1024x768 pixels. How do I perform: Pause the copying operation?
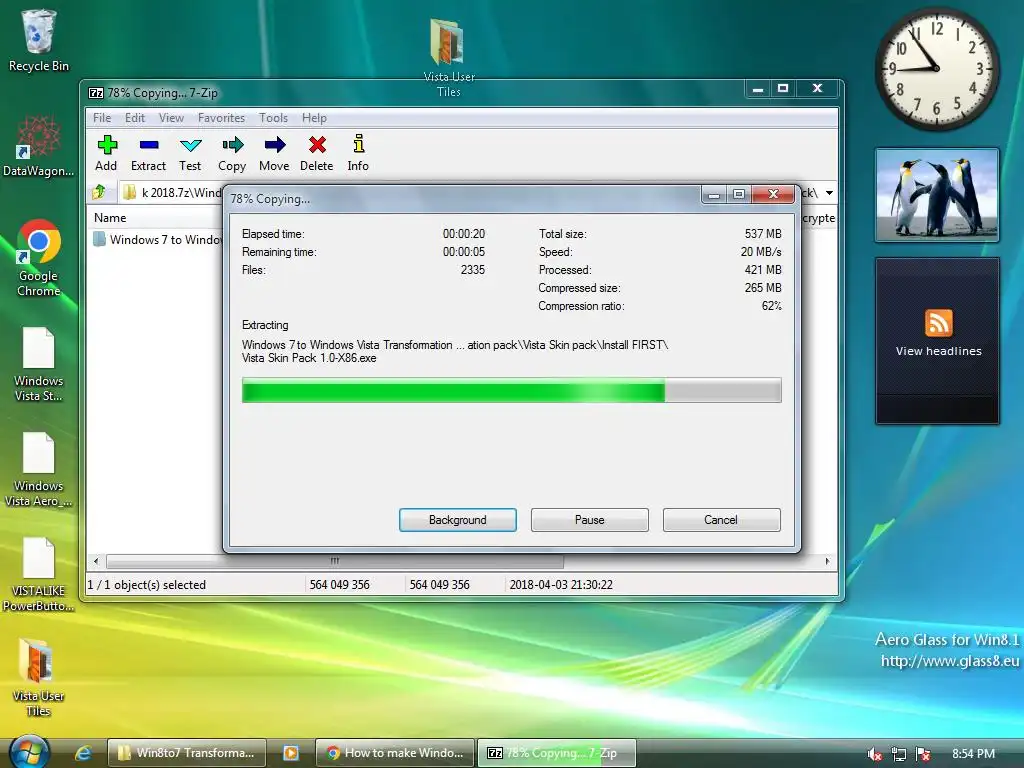590,520
